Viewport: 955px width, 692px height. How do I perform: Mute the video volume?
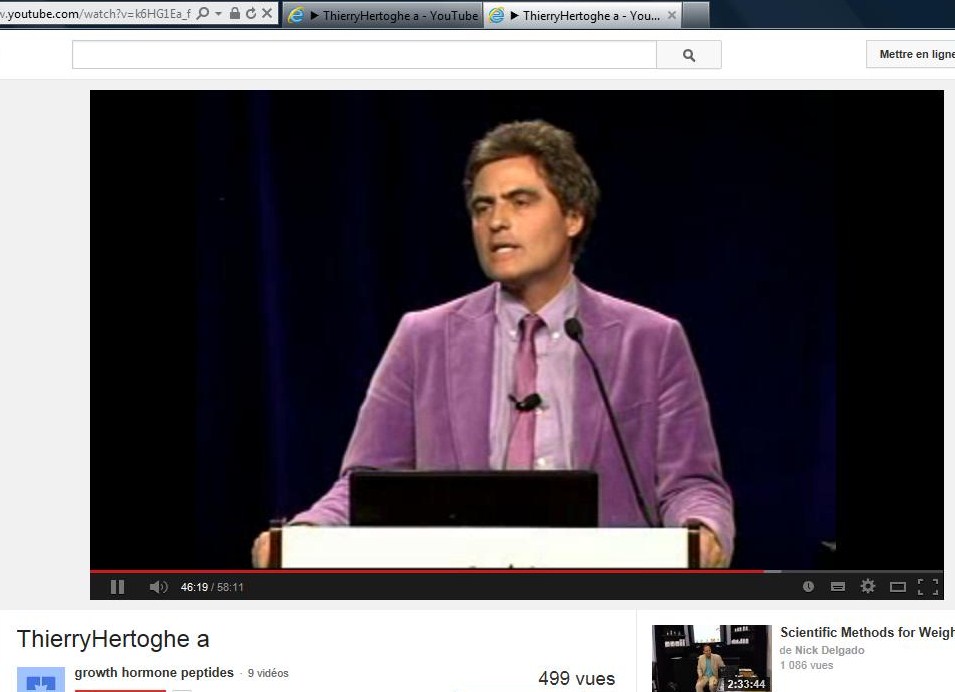tap(158, 587)
